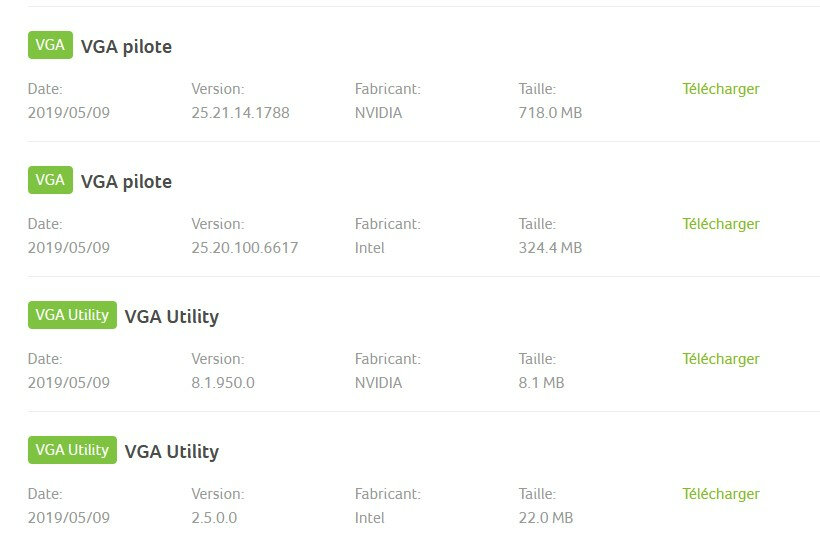Viewport: 820px width, 545px height.
Task: Click the 8.1 MB file size
Action: click(x=541, y=383)
